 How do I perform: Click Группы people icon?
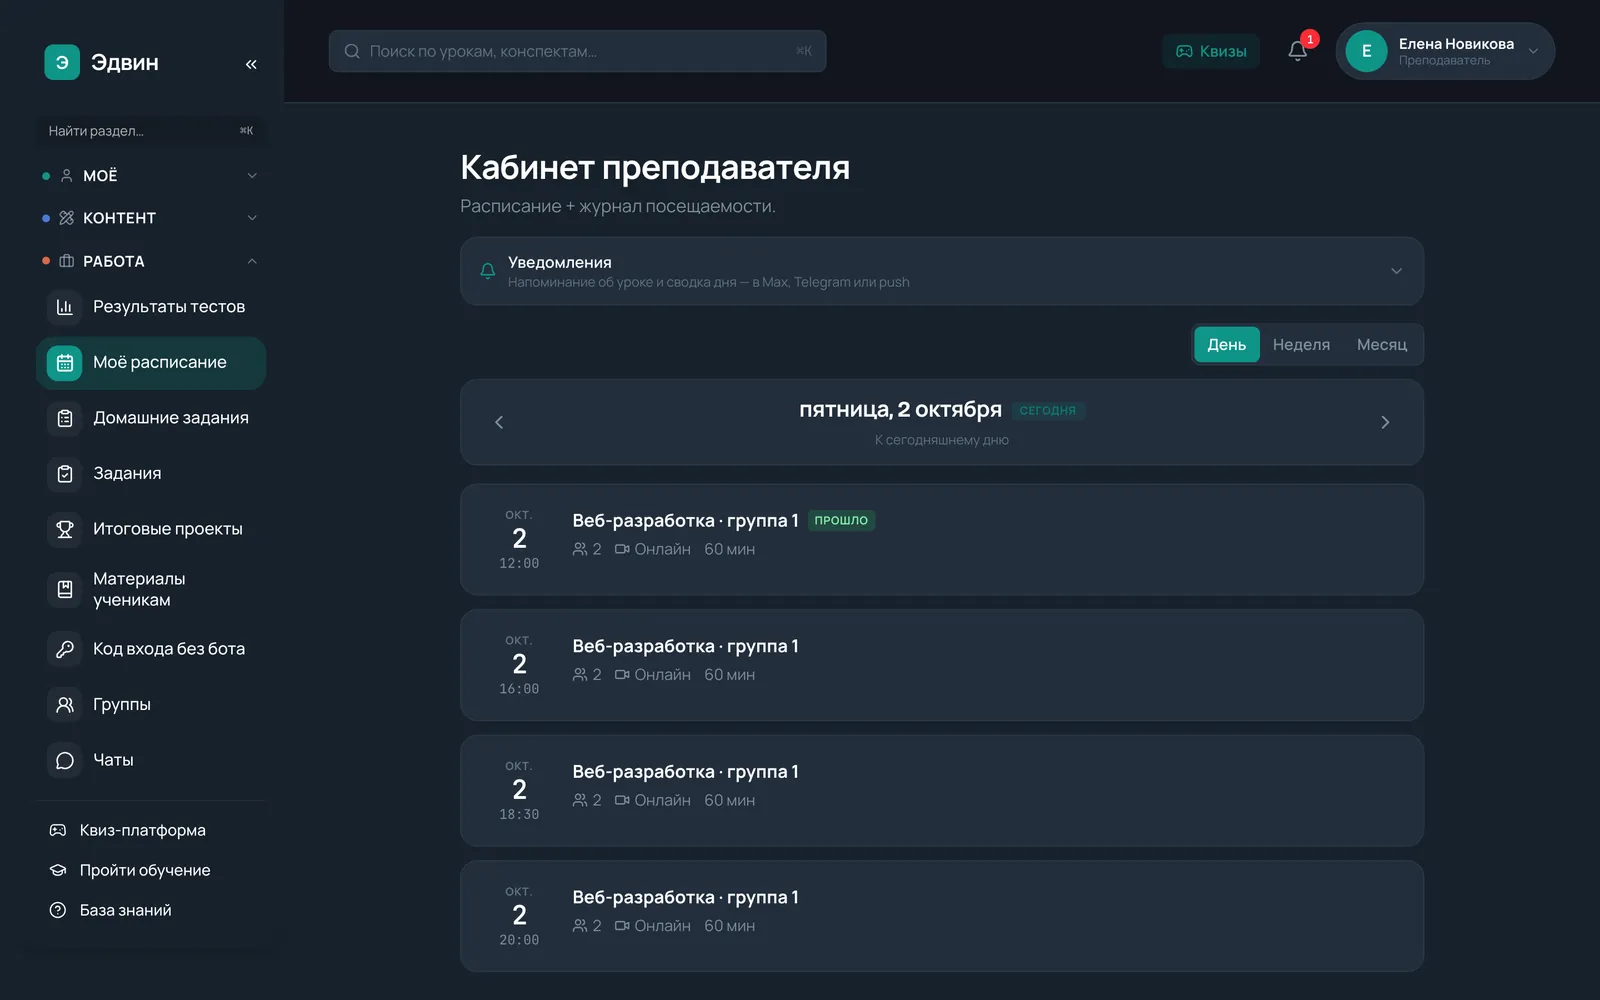pos(65,705)
